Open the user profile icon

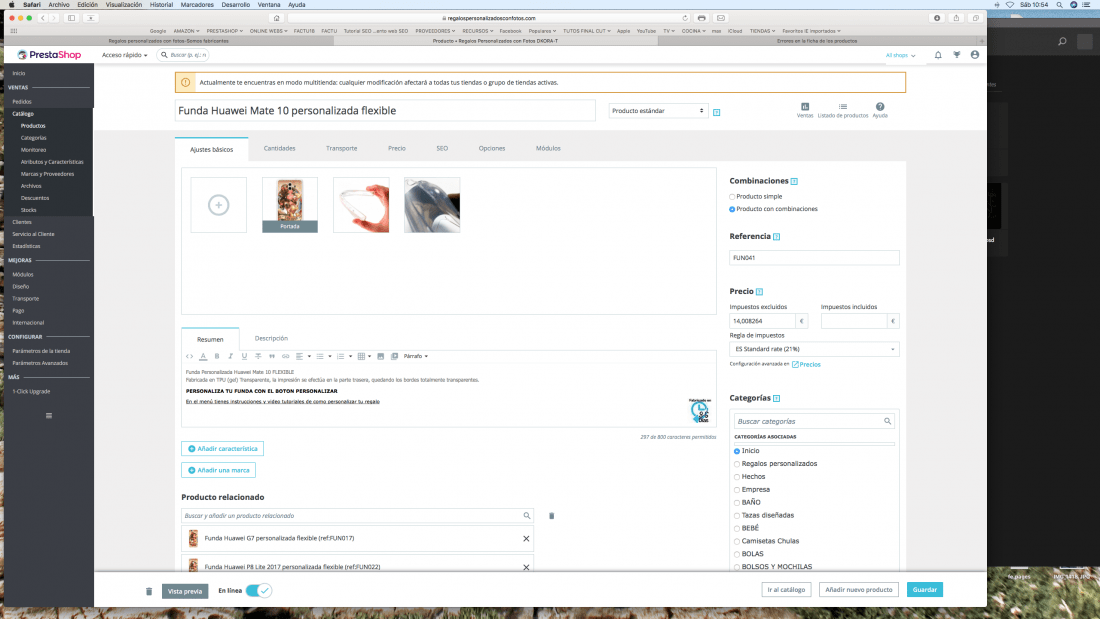(974, 55)
